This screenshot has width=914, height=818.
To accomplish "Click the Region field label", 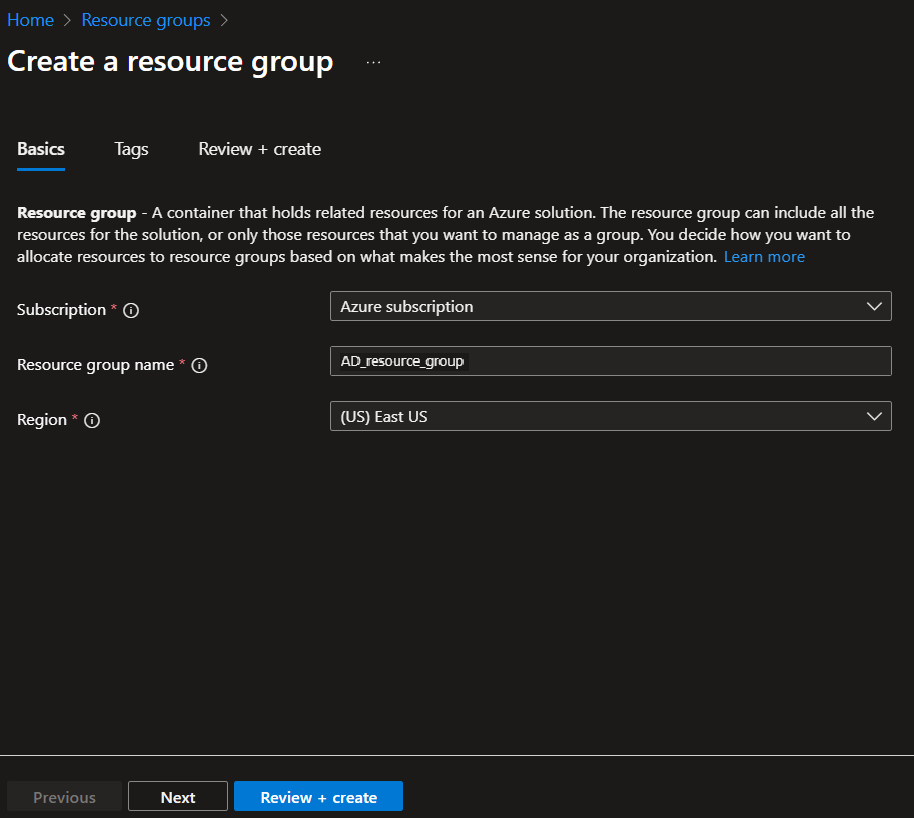I will pyautogui.click(x=41, y=420).
